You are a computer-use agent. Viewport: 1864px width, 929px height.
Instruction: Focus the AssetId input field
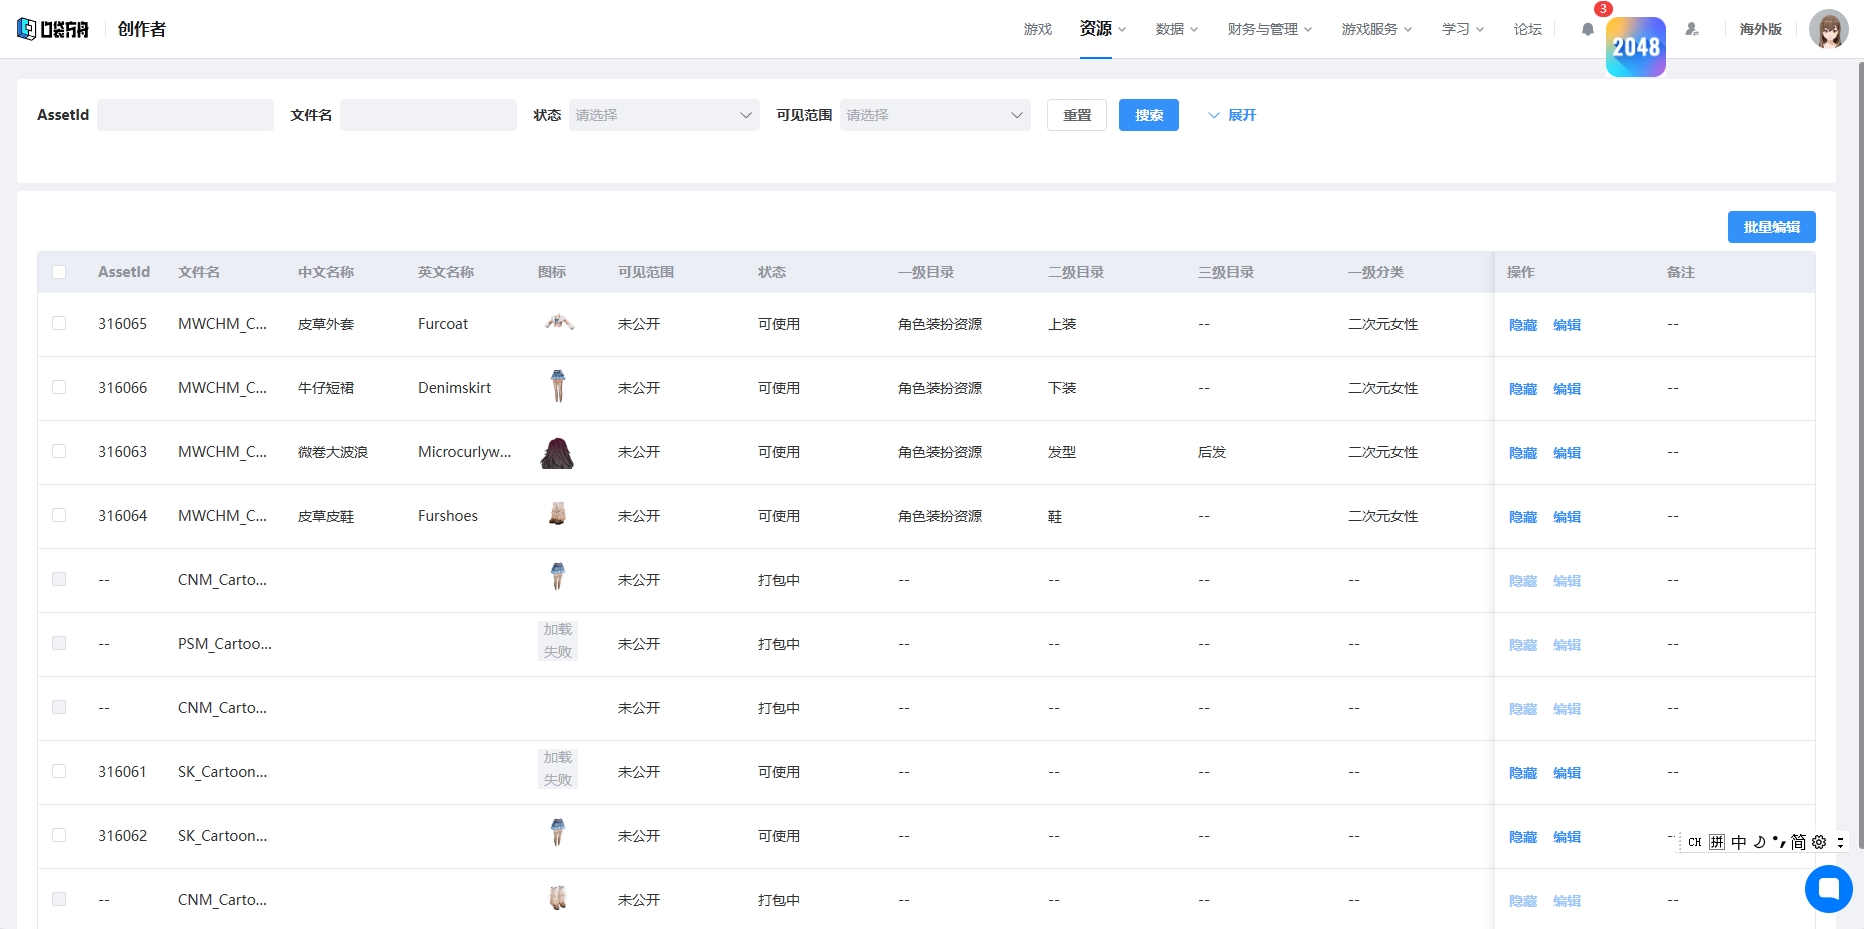point(185,115)
